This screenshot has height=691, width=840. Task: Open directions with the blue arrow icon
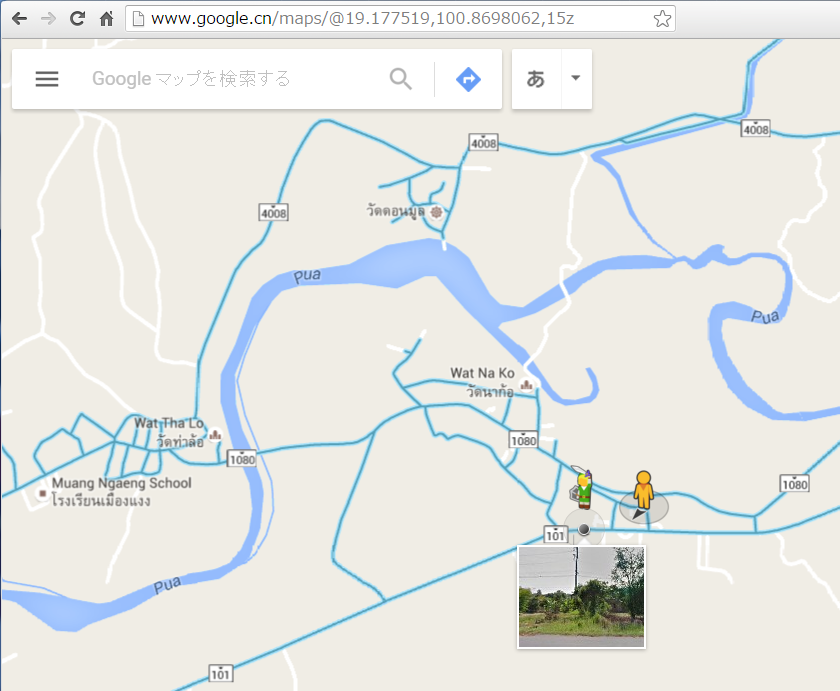point(468,79)
